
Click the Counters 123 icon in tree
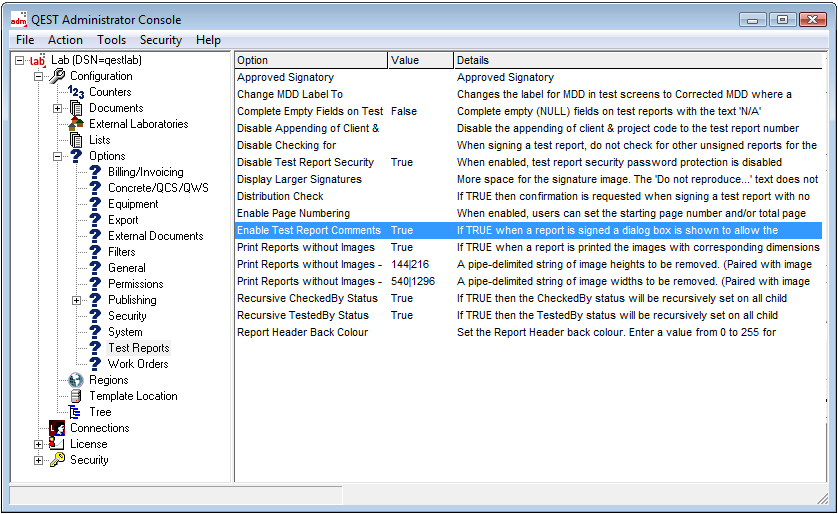76,92
